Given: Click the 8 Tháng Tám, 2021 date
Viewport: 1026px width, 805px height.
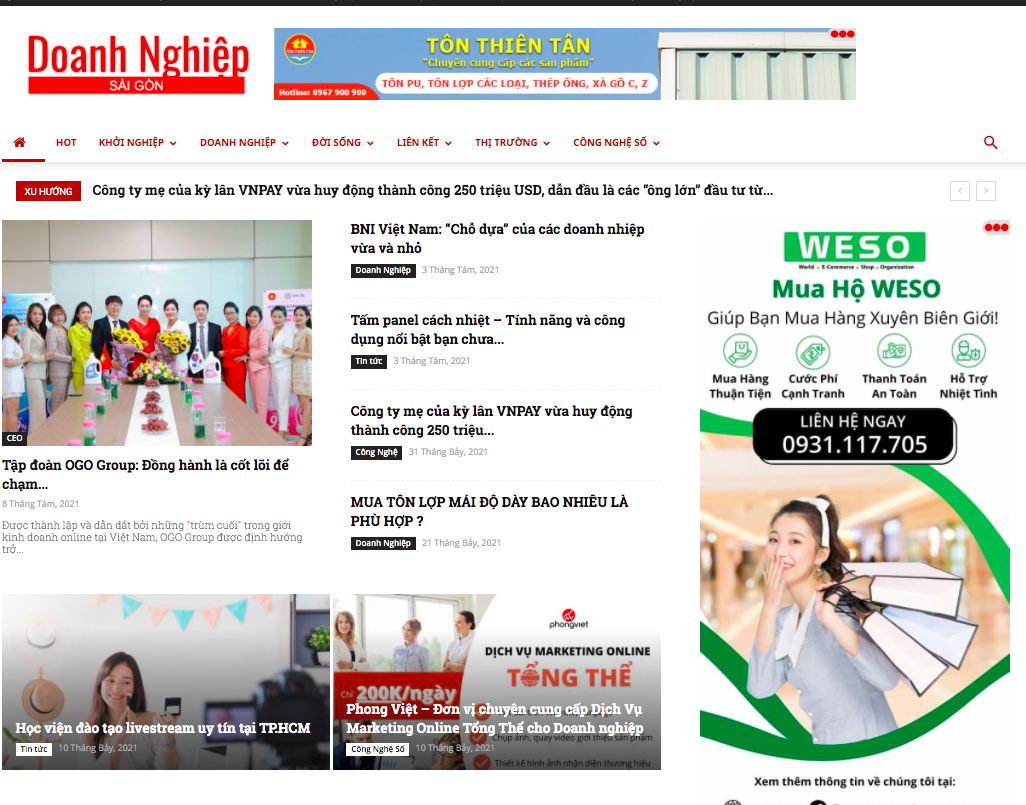Looking at the screenshot, I should click(x=41, y=504).
